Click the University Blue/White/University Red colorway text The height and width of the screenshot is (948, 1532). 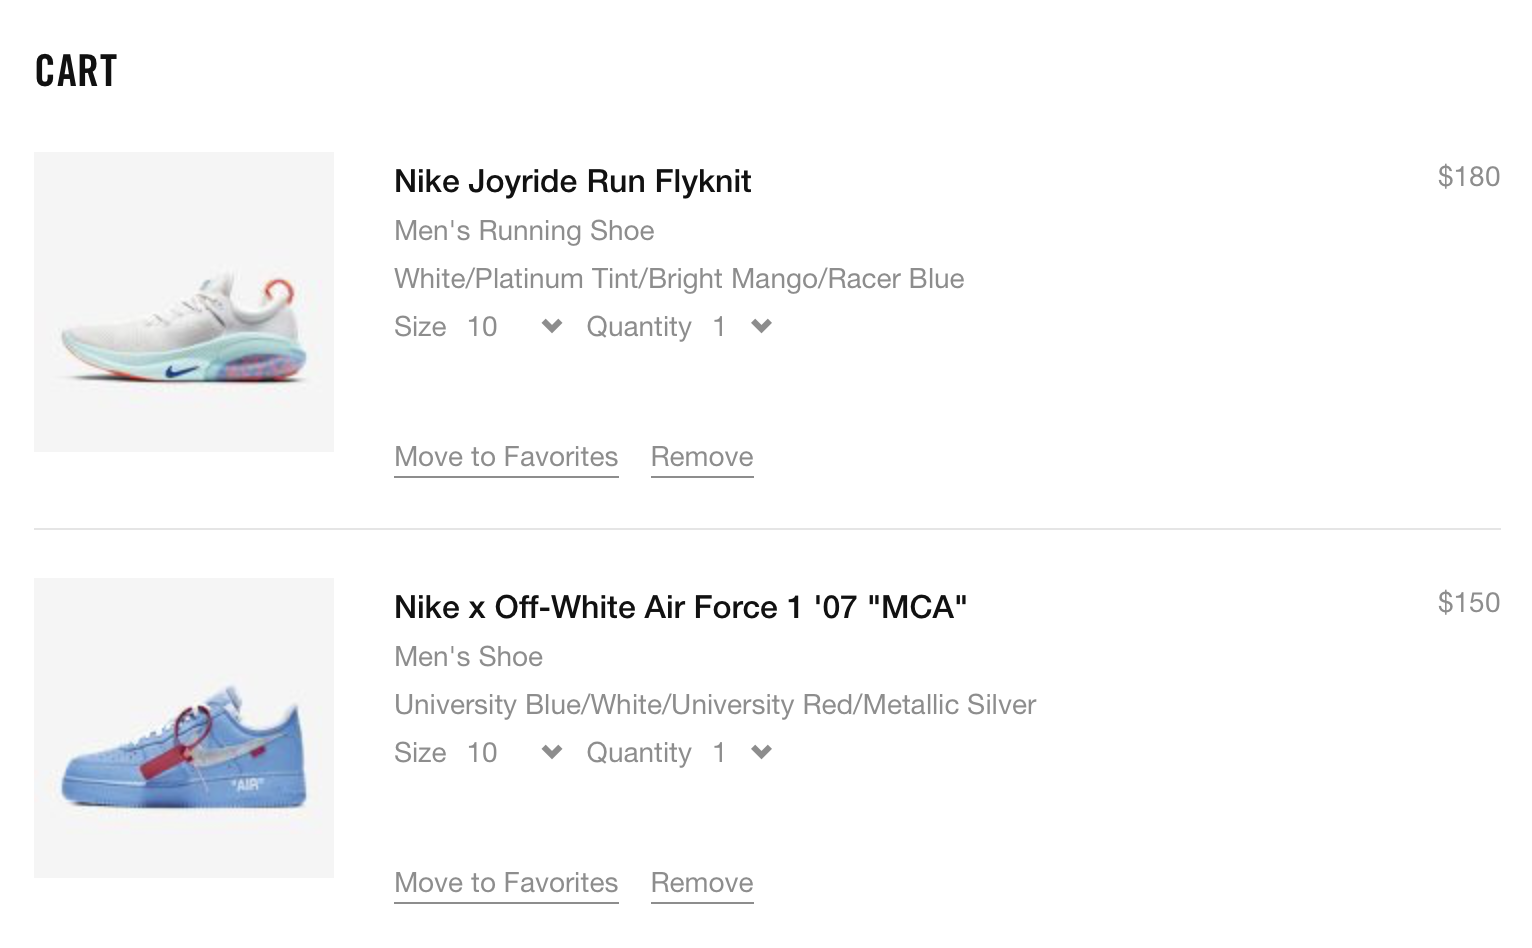[x=715, y=705]
